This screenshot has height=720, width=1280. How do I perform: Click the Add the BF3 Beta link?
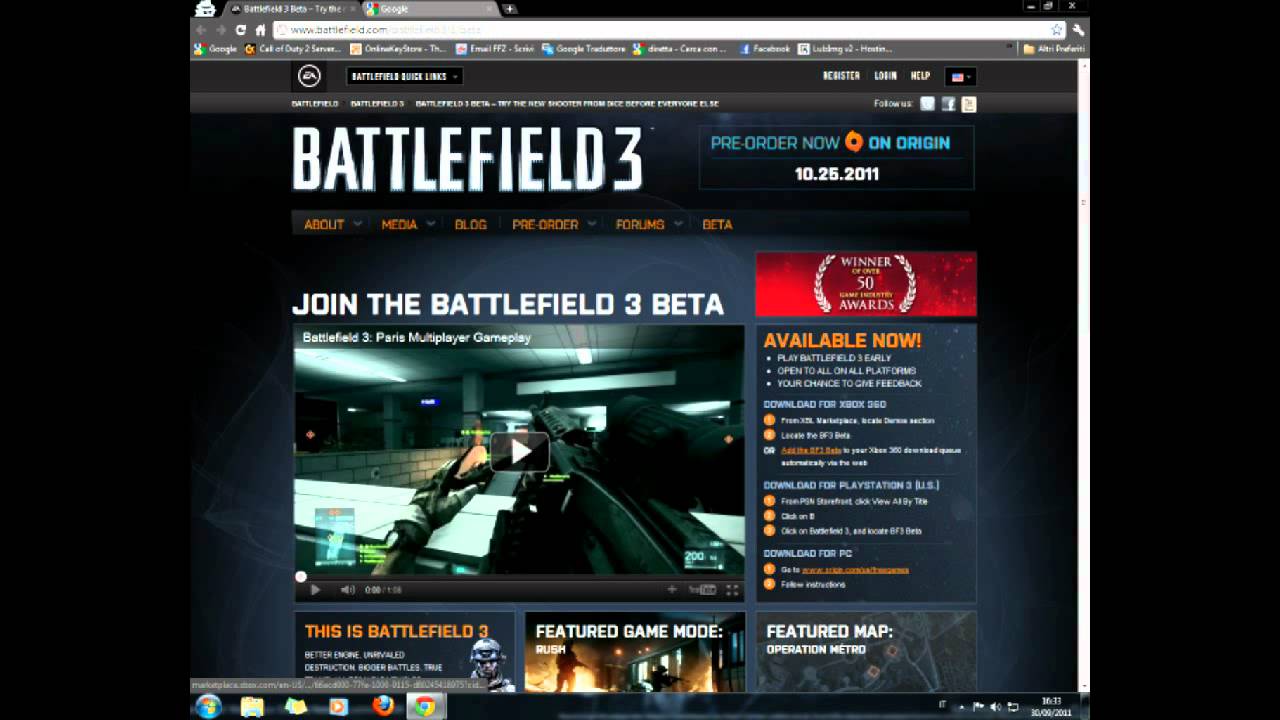(x=811, y=450)
